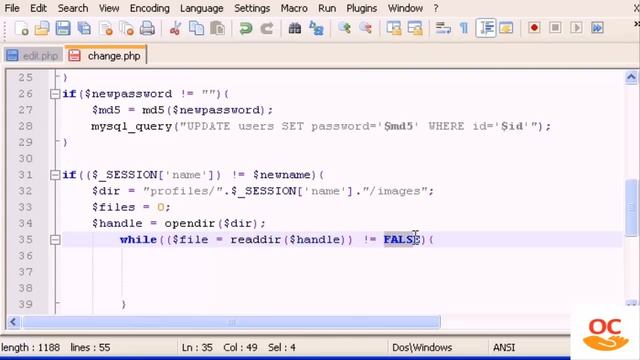
Task: Print the document with printer icon
Action: click(x=147, y=28)
